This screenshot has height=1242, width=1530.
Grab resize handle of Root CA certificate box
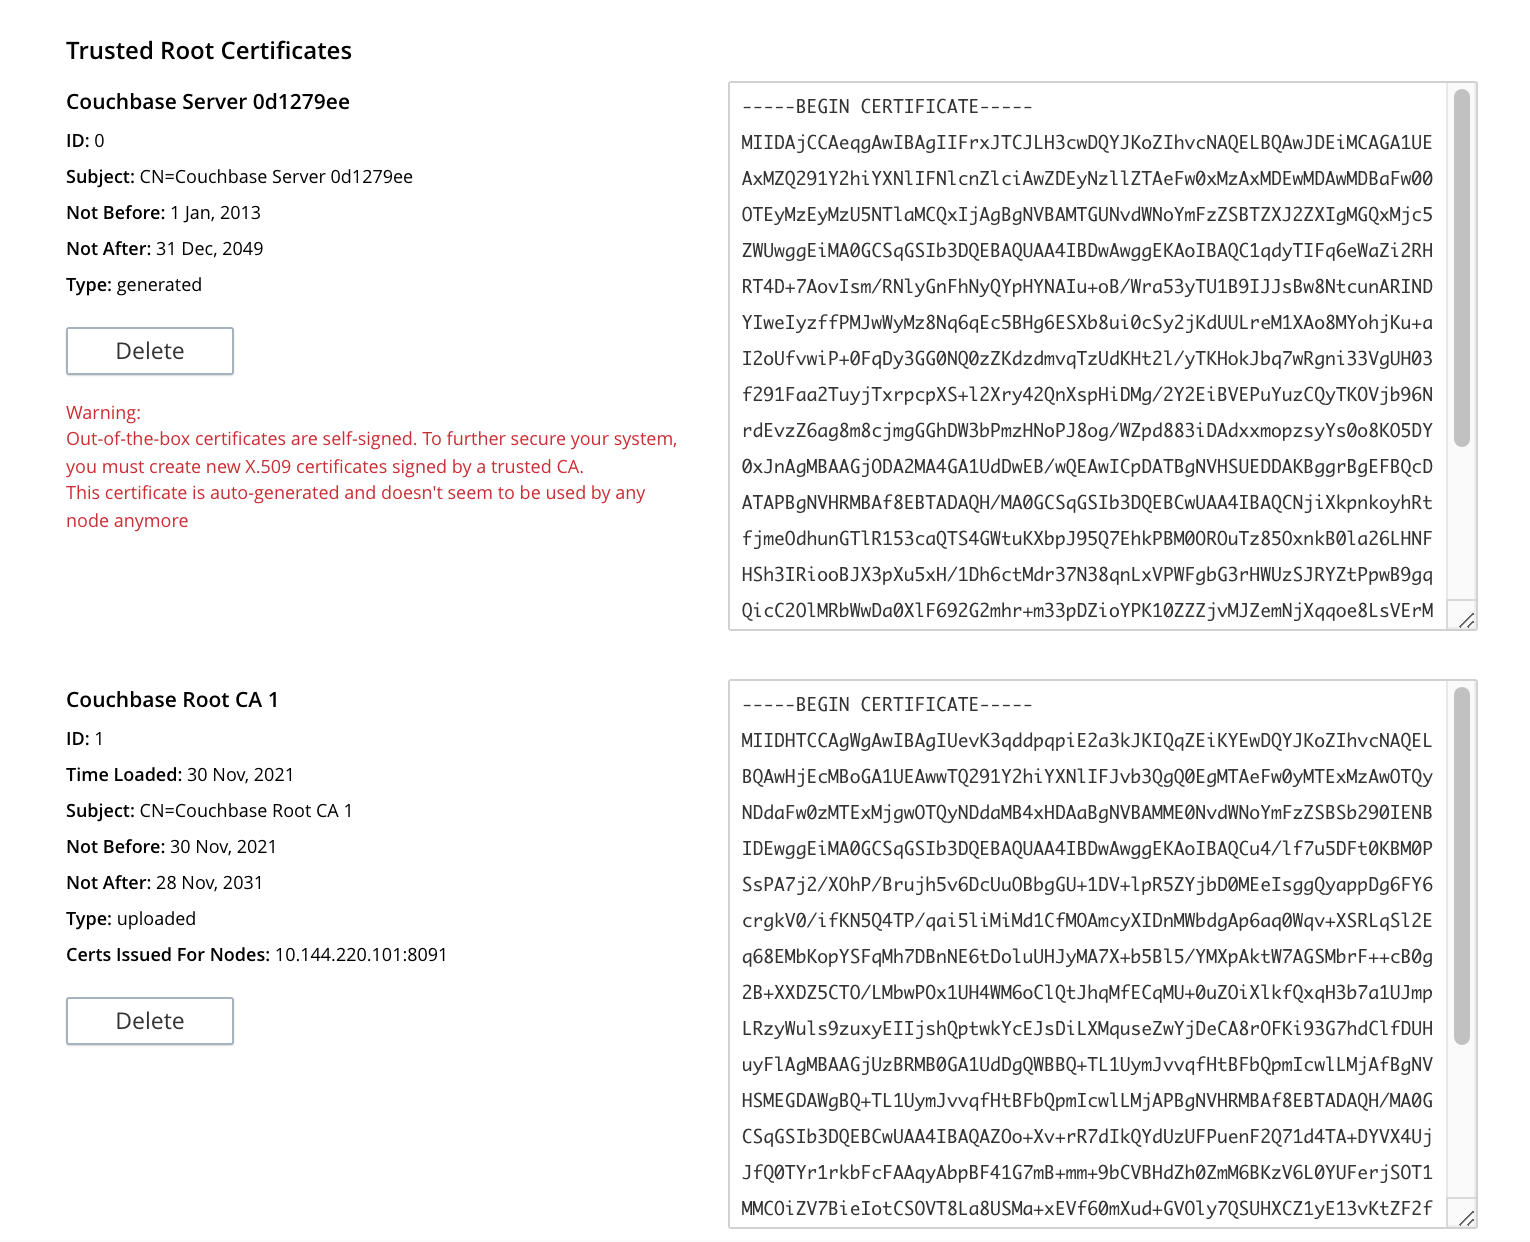(x=1466, y=1218)
